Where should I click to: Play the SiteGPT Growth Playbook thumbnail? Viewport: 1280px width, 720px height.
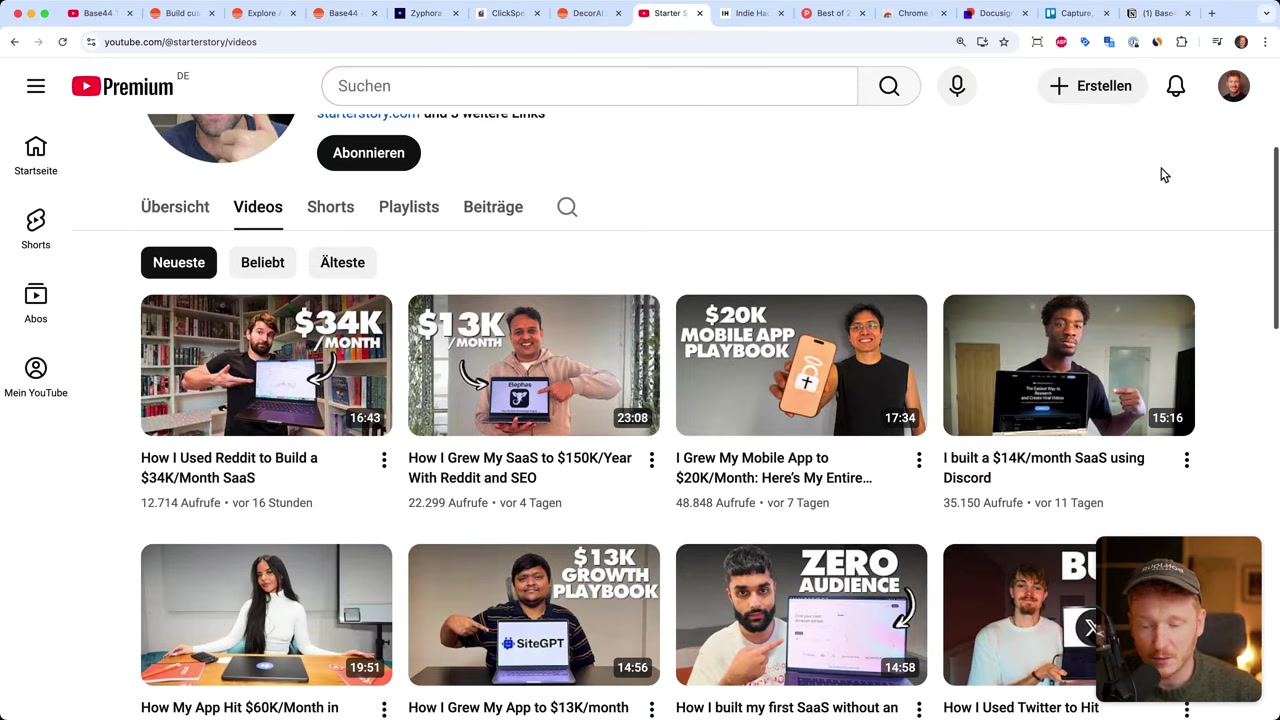tap(534, 615)
